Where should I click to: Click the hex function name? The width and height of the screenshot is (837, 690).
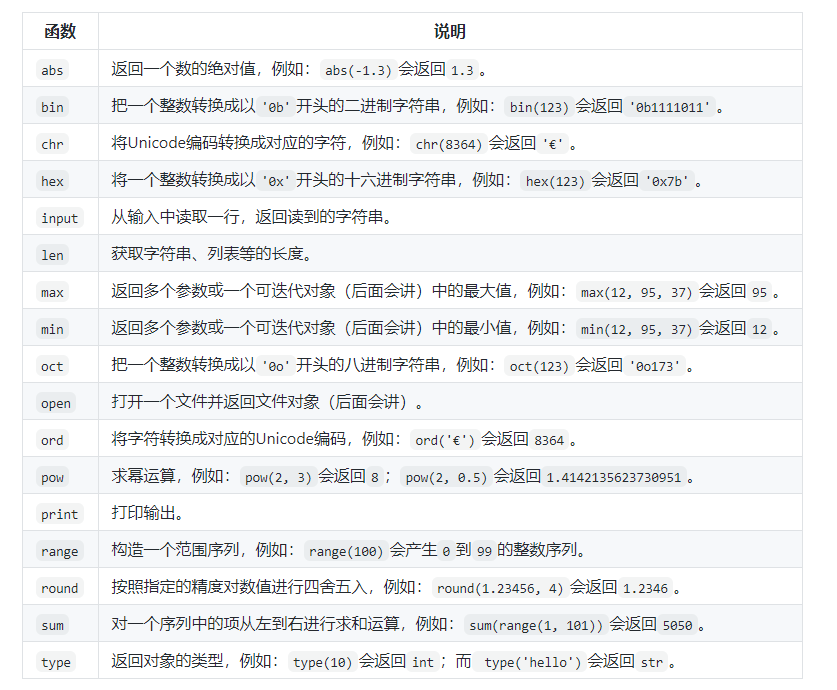click(54, 180)
